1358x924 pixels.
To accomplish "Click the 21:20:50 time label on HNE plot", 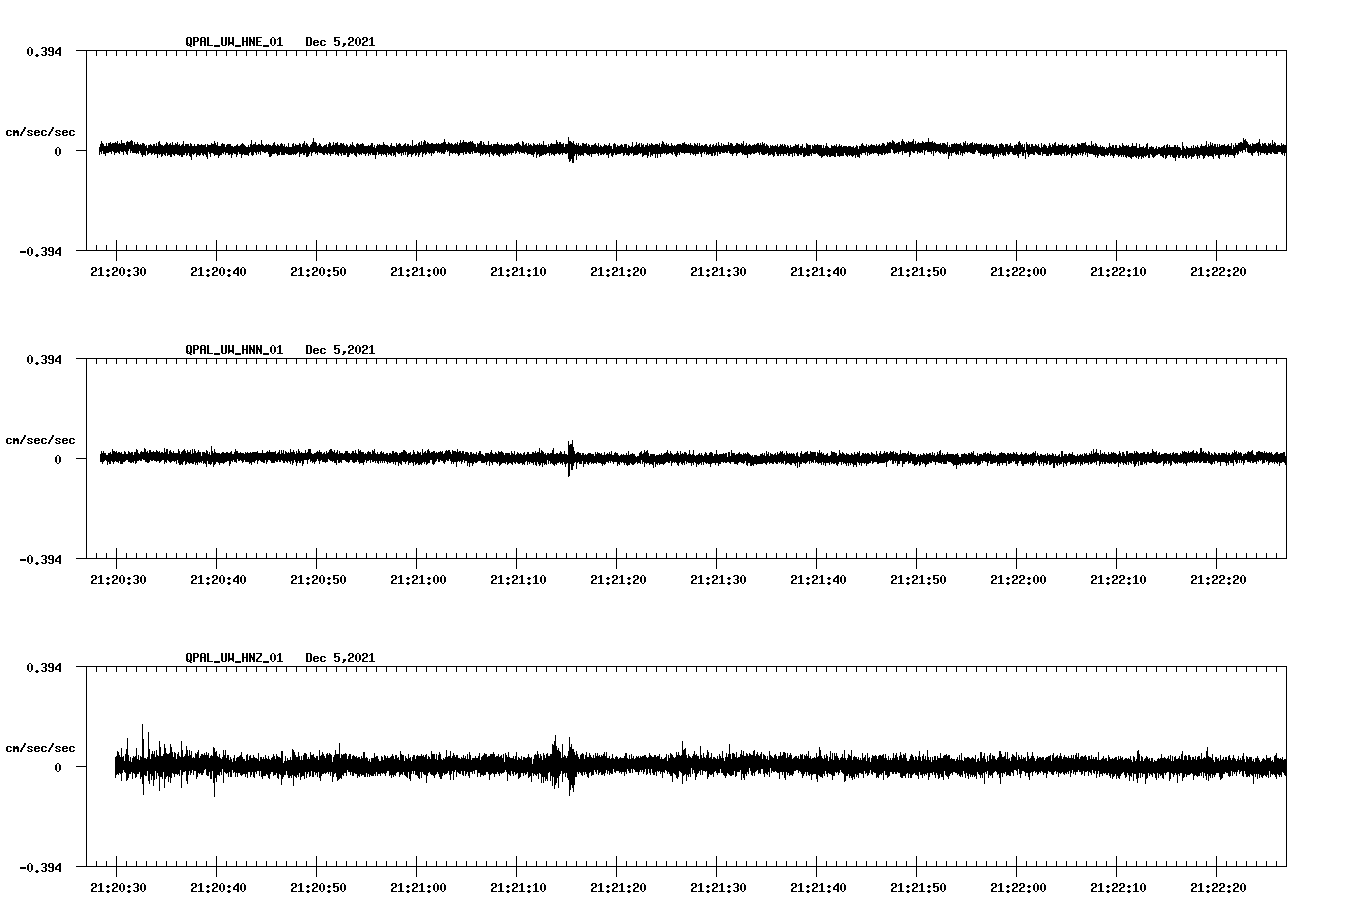I will pyautogui.click(x=318, y=272).
